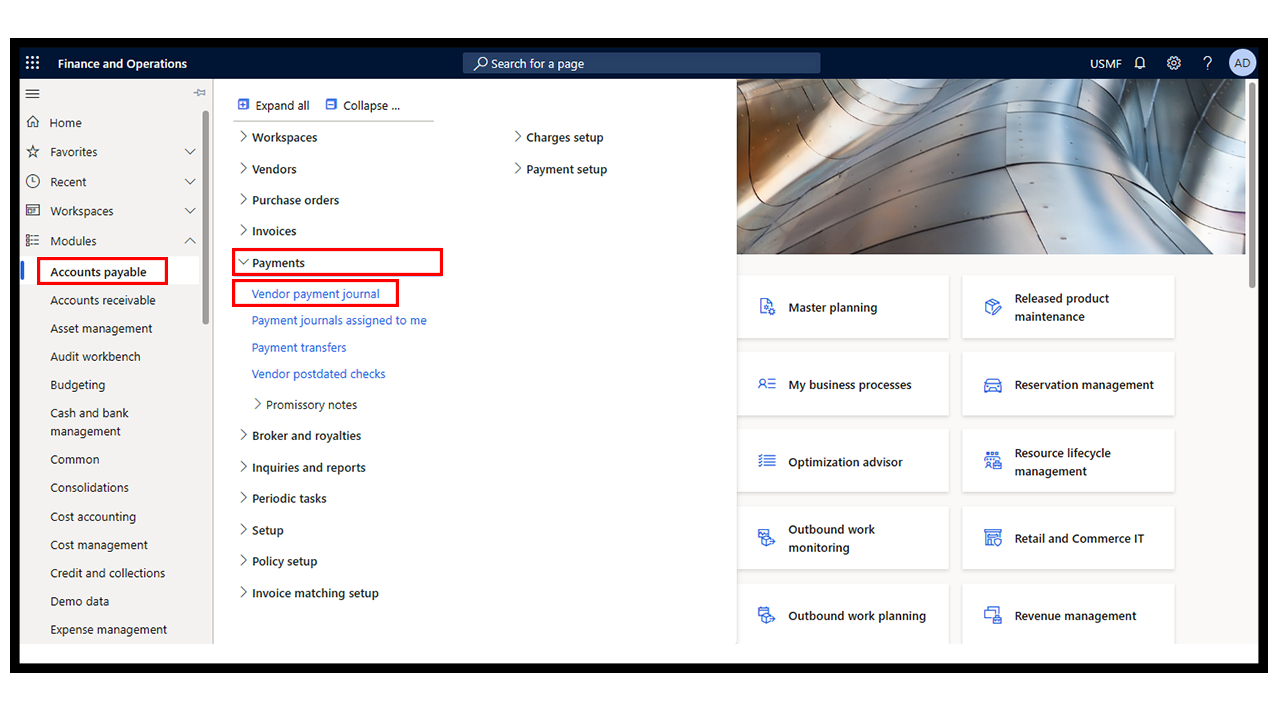Click the Favorites star icon

pos(33,152)
